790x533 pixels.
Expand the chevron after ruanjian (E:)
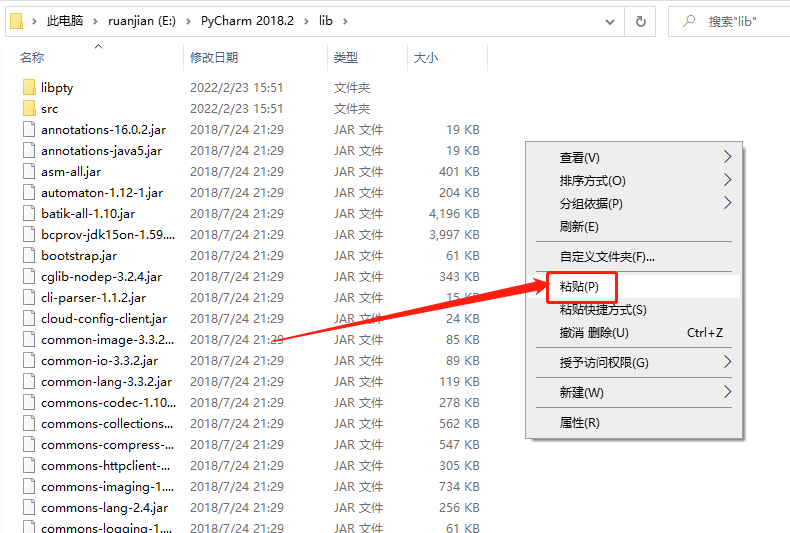[x=188, y=22]
